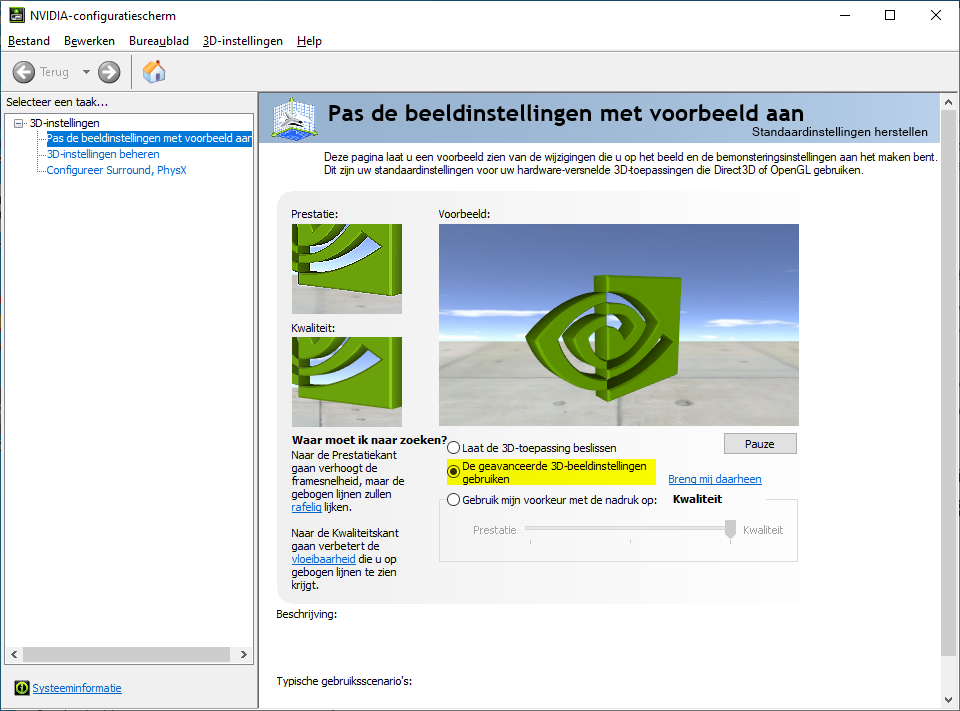Viewport: 960px width, 711px height.
Task: Click the 'rafelig' glossary link
Action: tap(306, 507)
